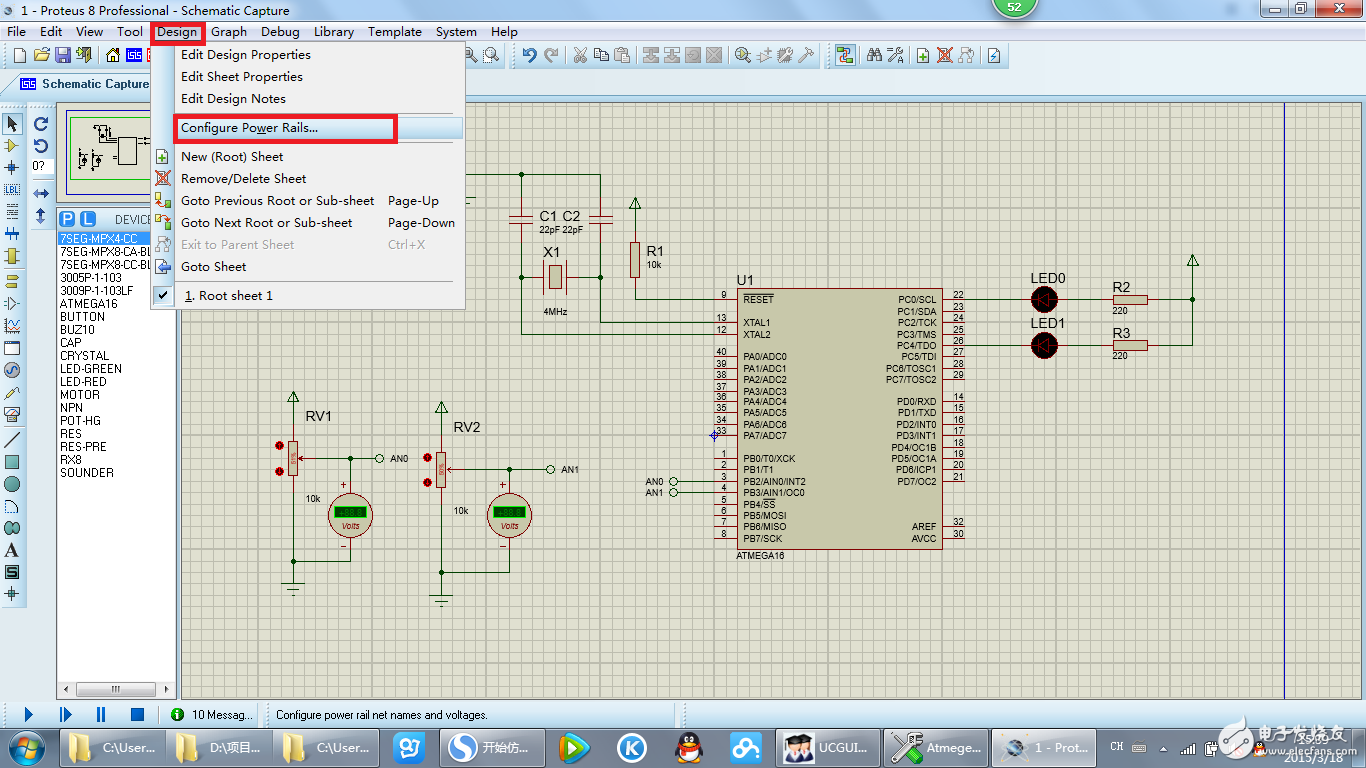This screenshot has height=768, width=1366.
Task: Select the 2D Graphics Box tool
Action: tap(12, 461)
